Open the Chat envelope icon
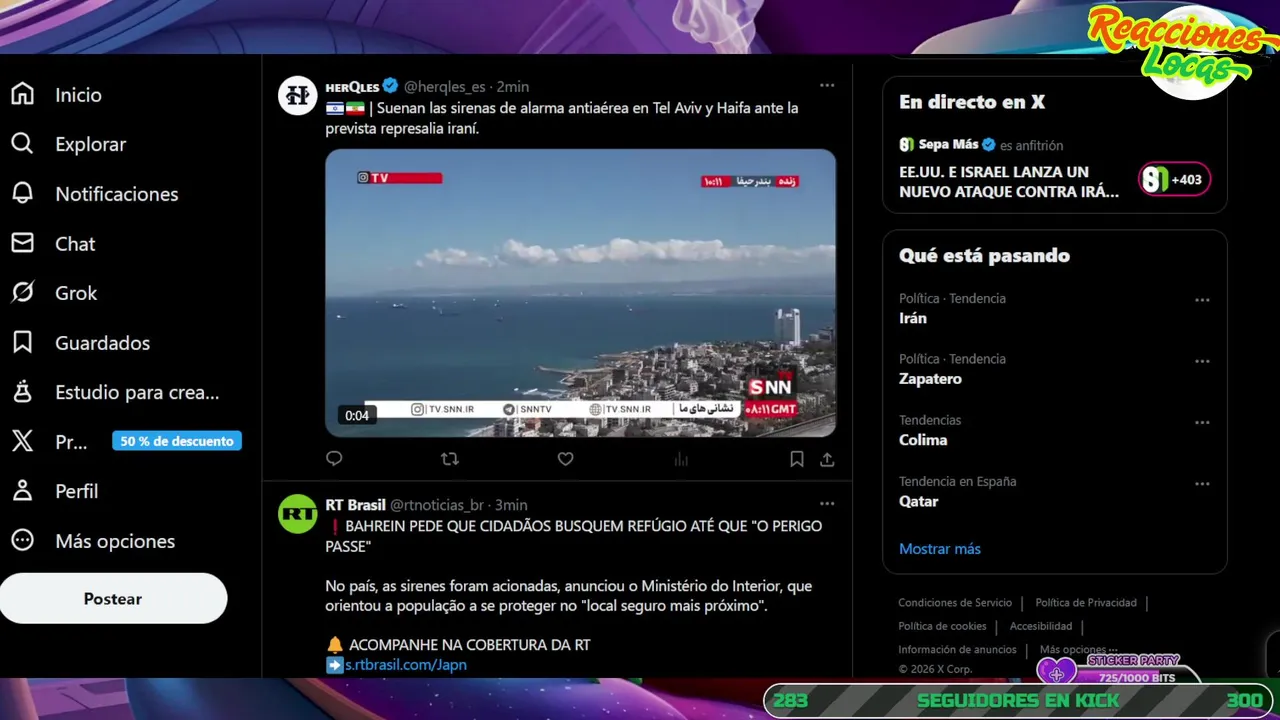The height and width of the screenshot is (720, 1280). point(22,243)
